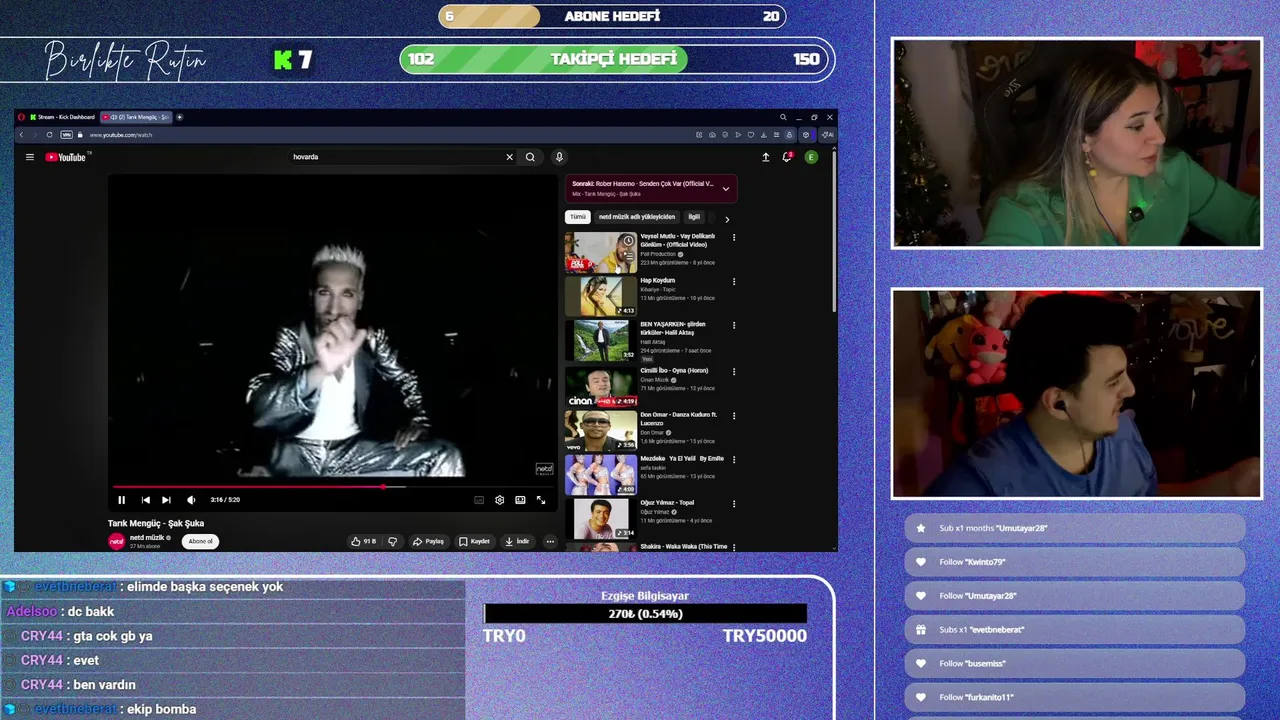Screen dimensions: 1280x720
Task: Clear the search text 'hovarda'
Action: tap(509, 157)
